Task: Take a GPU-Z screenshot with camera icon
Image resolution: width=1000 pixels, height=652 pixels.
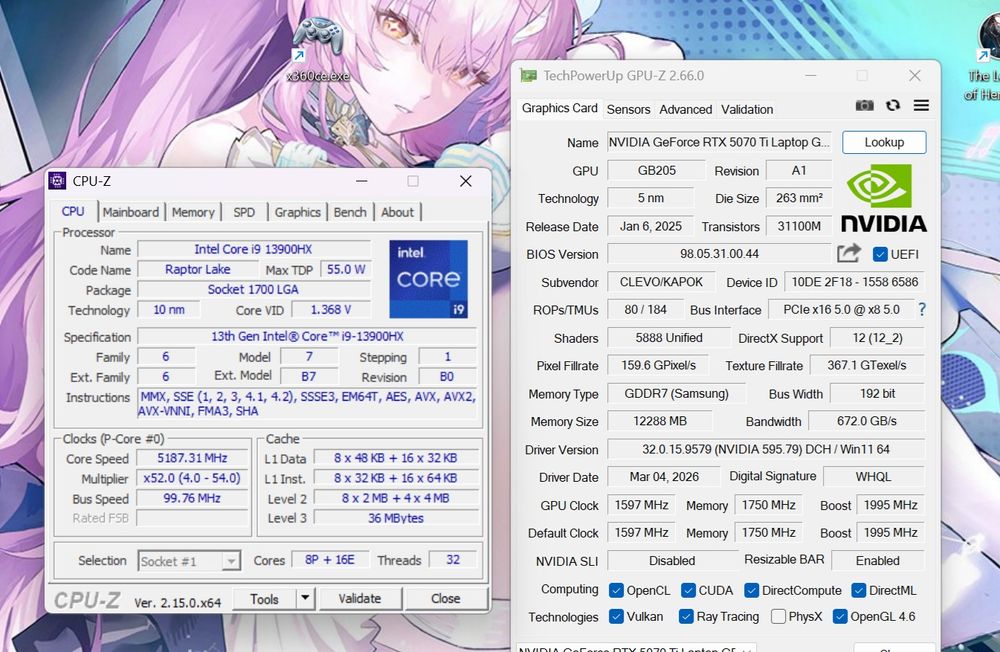Action: [x=864, y=105]
